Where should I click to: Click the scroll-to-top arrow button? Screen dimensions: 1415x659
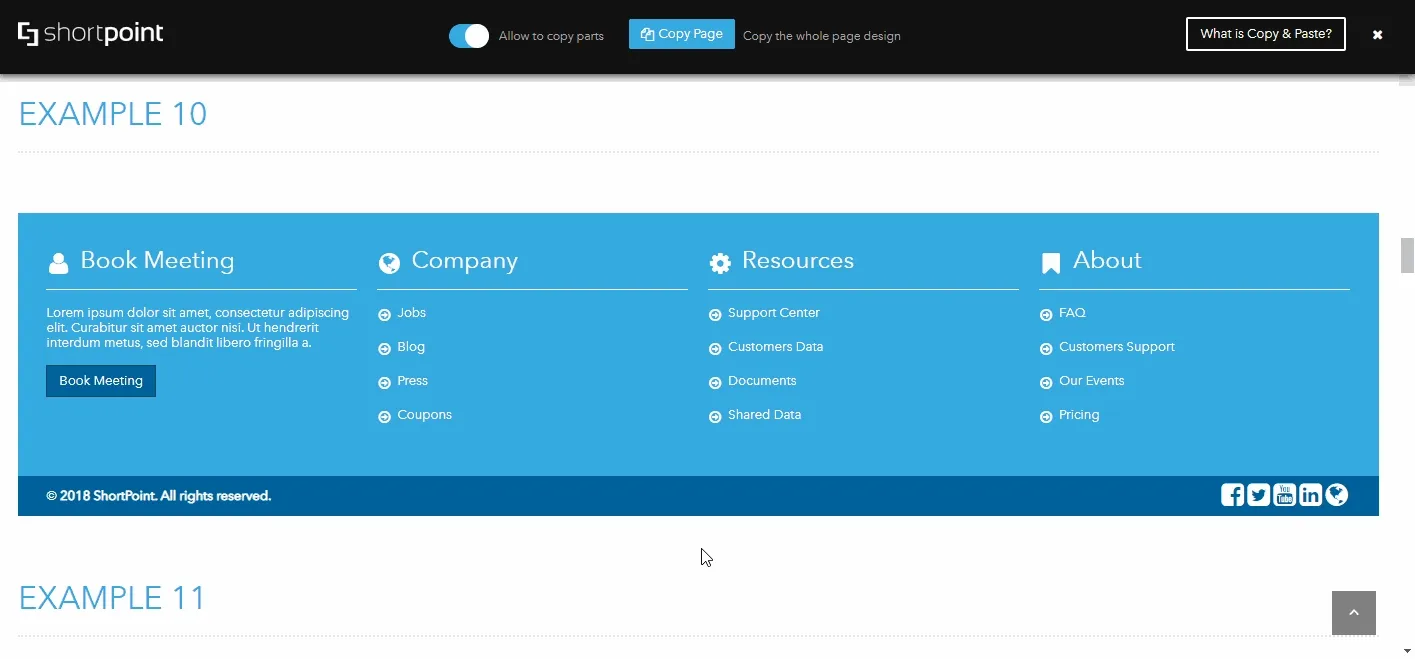coord(1353,613)
